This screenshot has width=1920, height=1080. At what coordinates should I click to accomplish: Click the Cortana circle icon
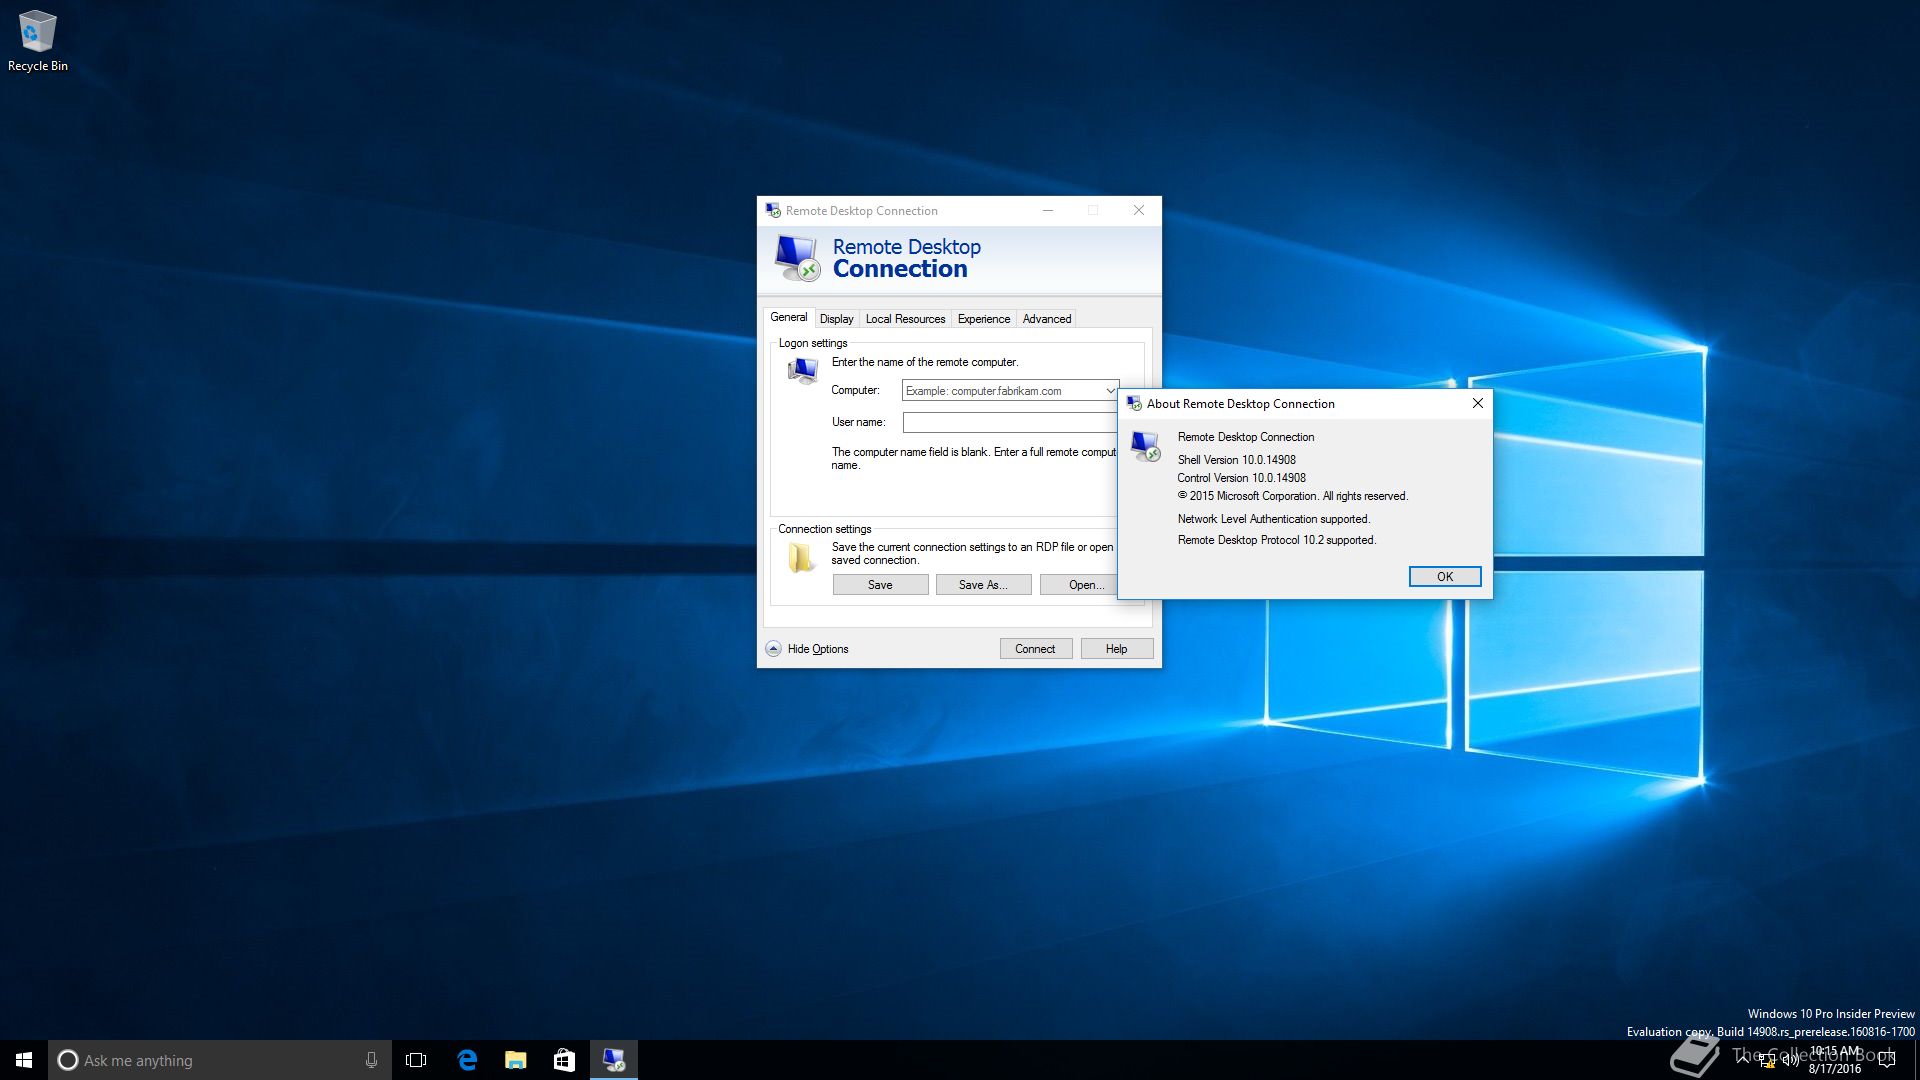[67, 1060]
